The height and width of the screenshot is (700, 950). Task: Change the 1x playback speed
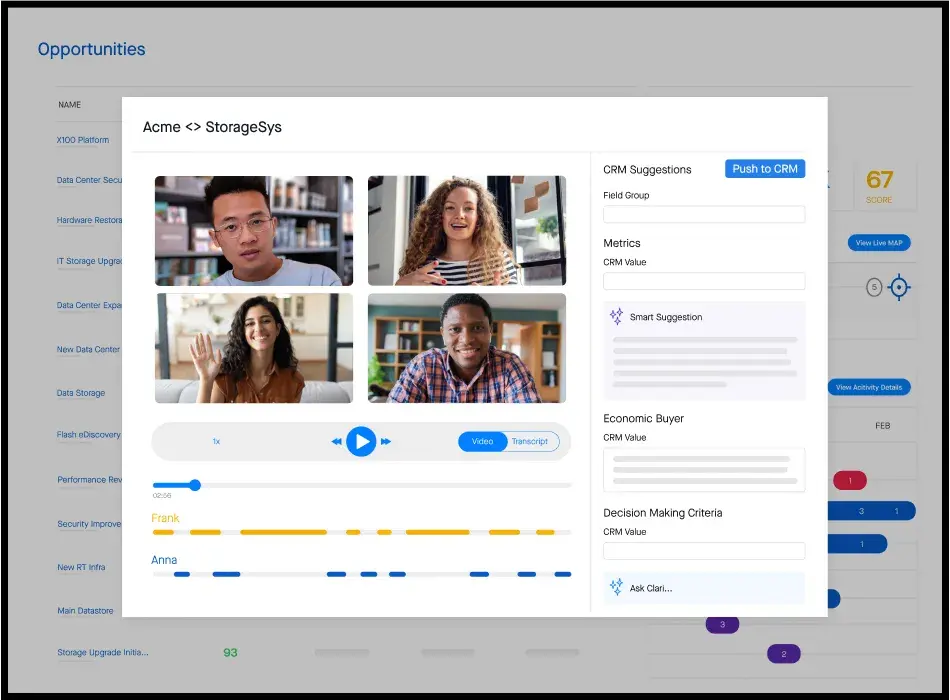tap(216, 441)
